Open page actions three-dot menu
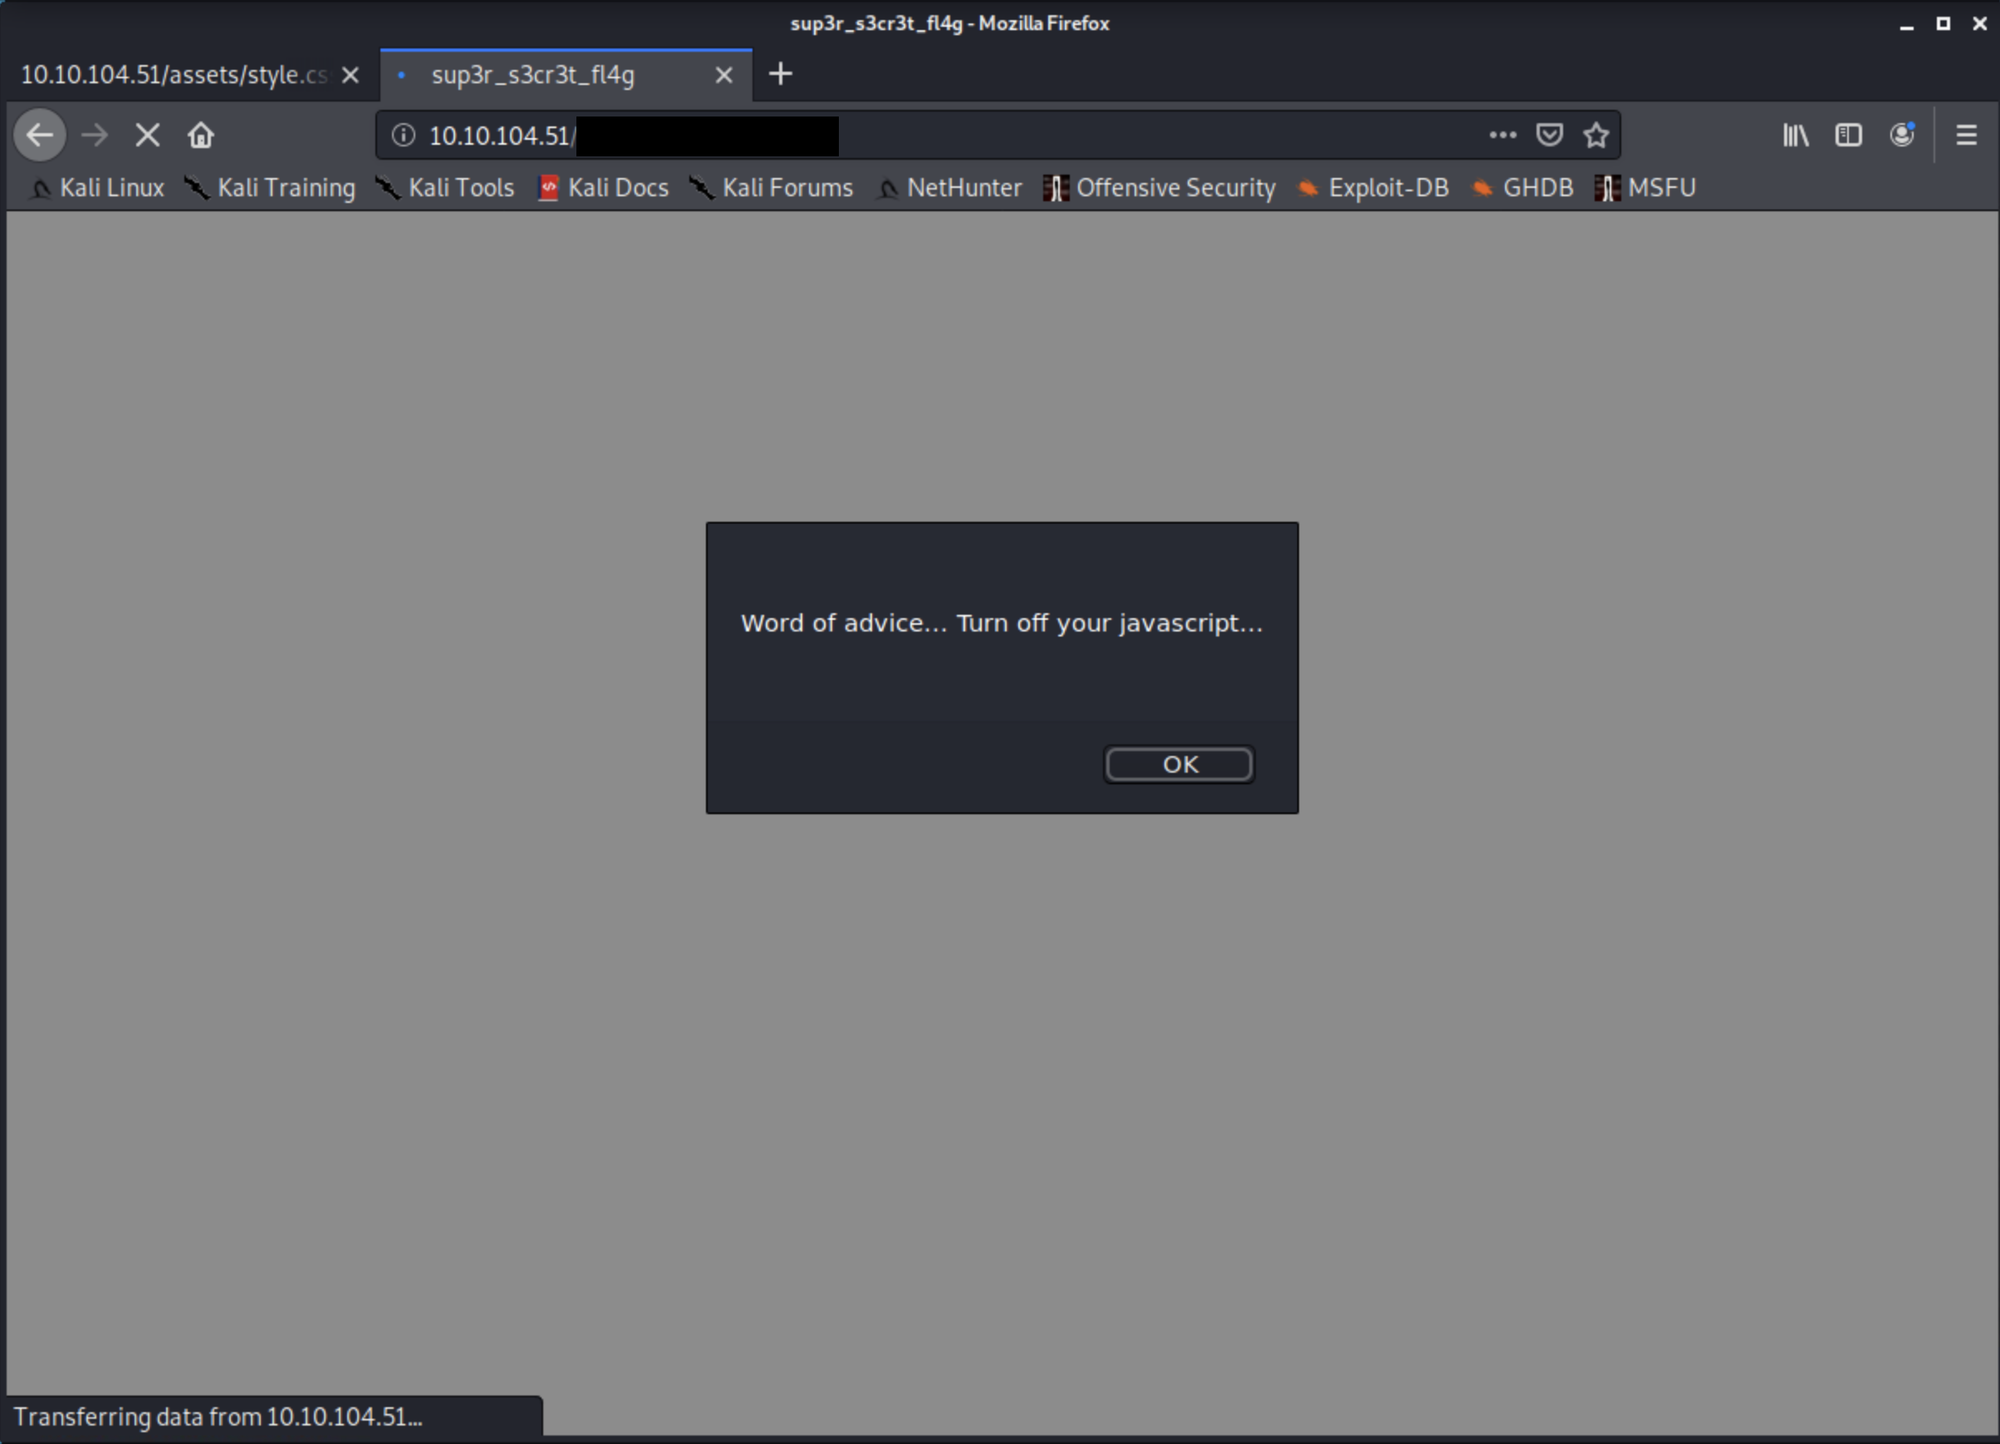The height and width of the screenshot is (1444, 2000). click(1502, 135)
